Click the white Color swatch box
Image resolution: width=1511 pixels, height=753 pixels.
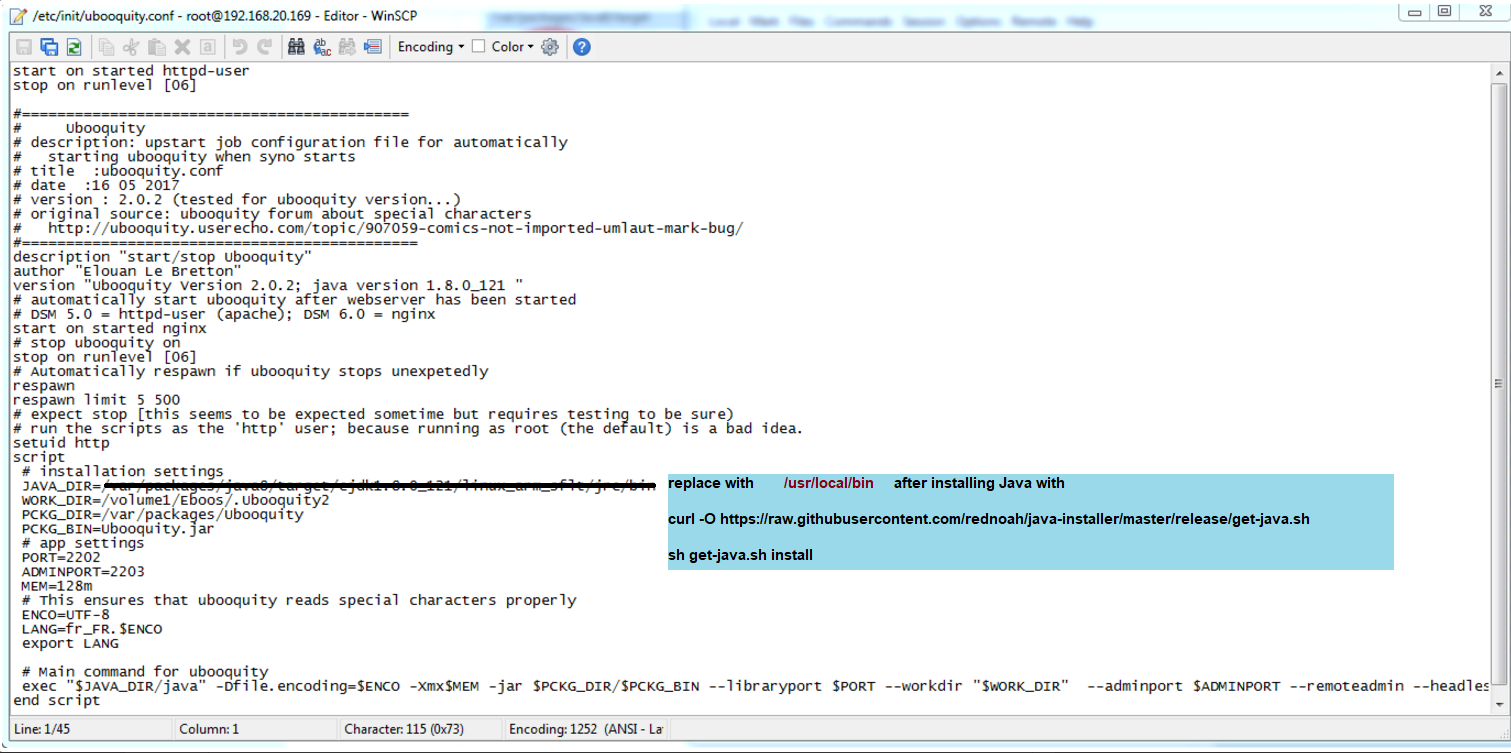click(478, 46)
